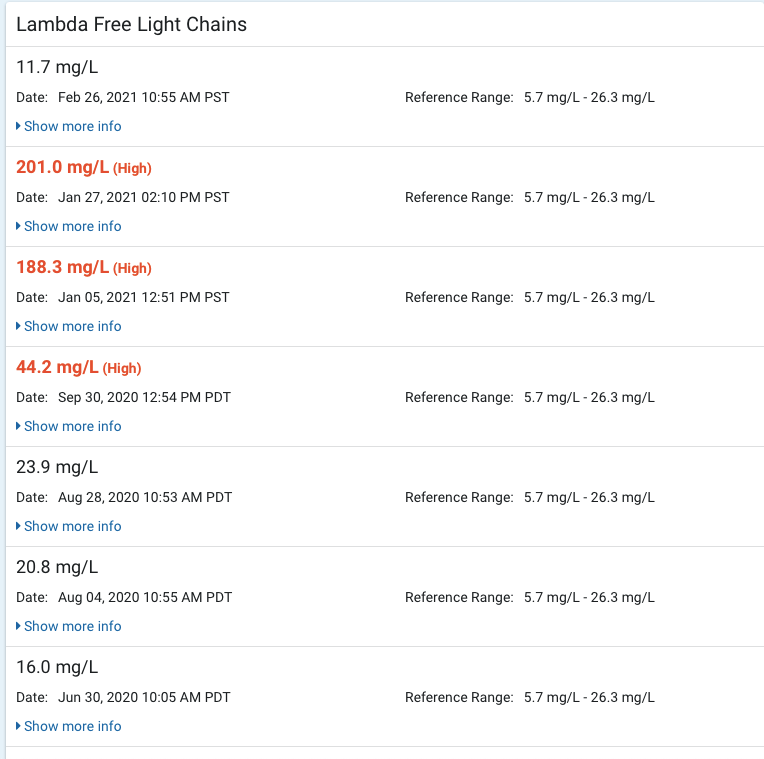The image size is (764, 759).
Task: Select the 201.0 mg/L high result value
Action: (x=63, y=167)
